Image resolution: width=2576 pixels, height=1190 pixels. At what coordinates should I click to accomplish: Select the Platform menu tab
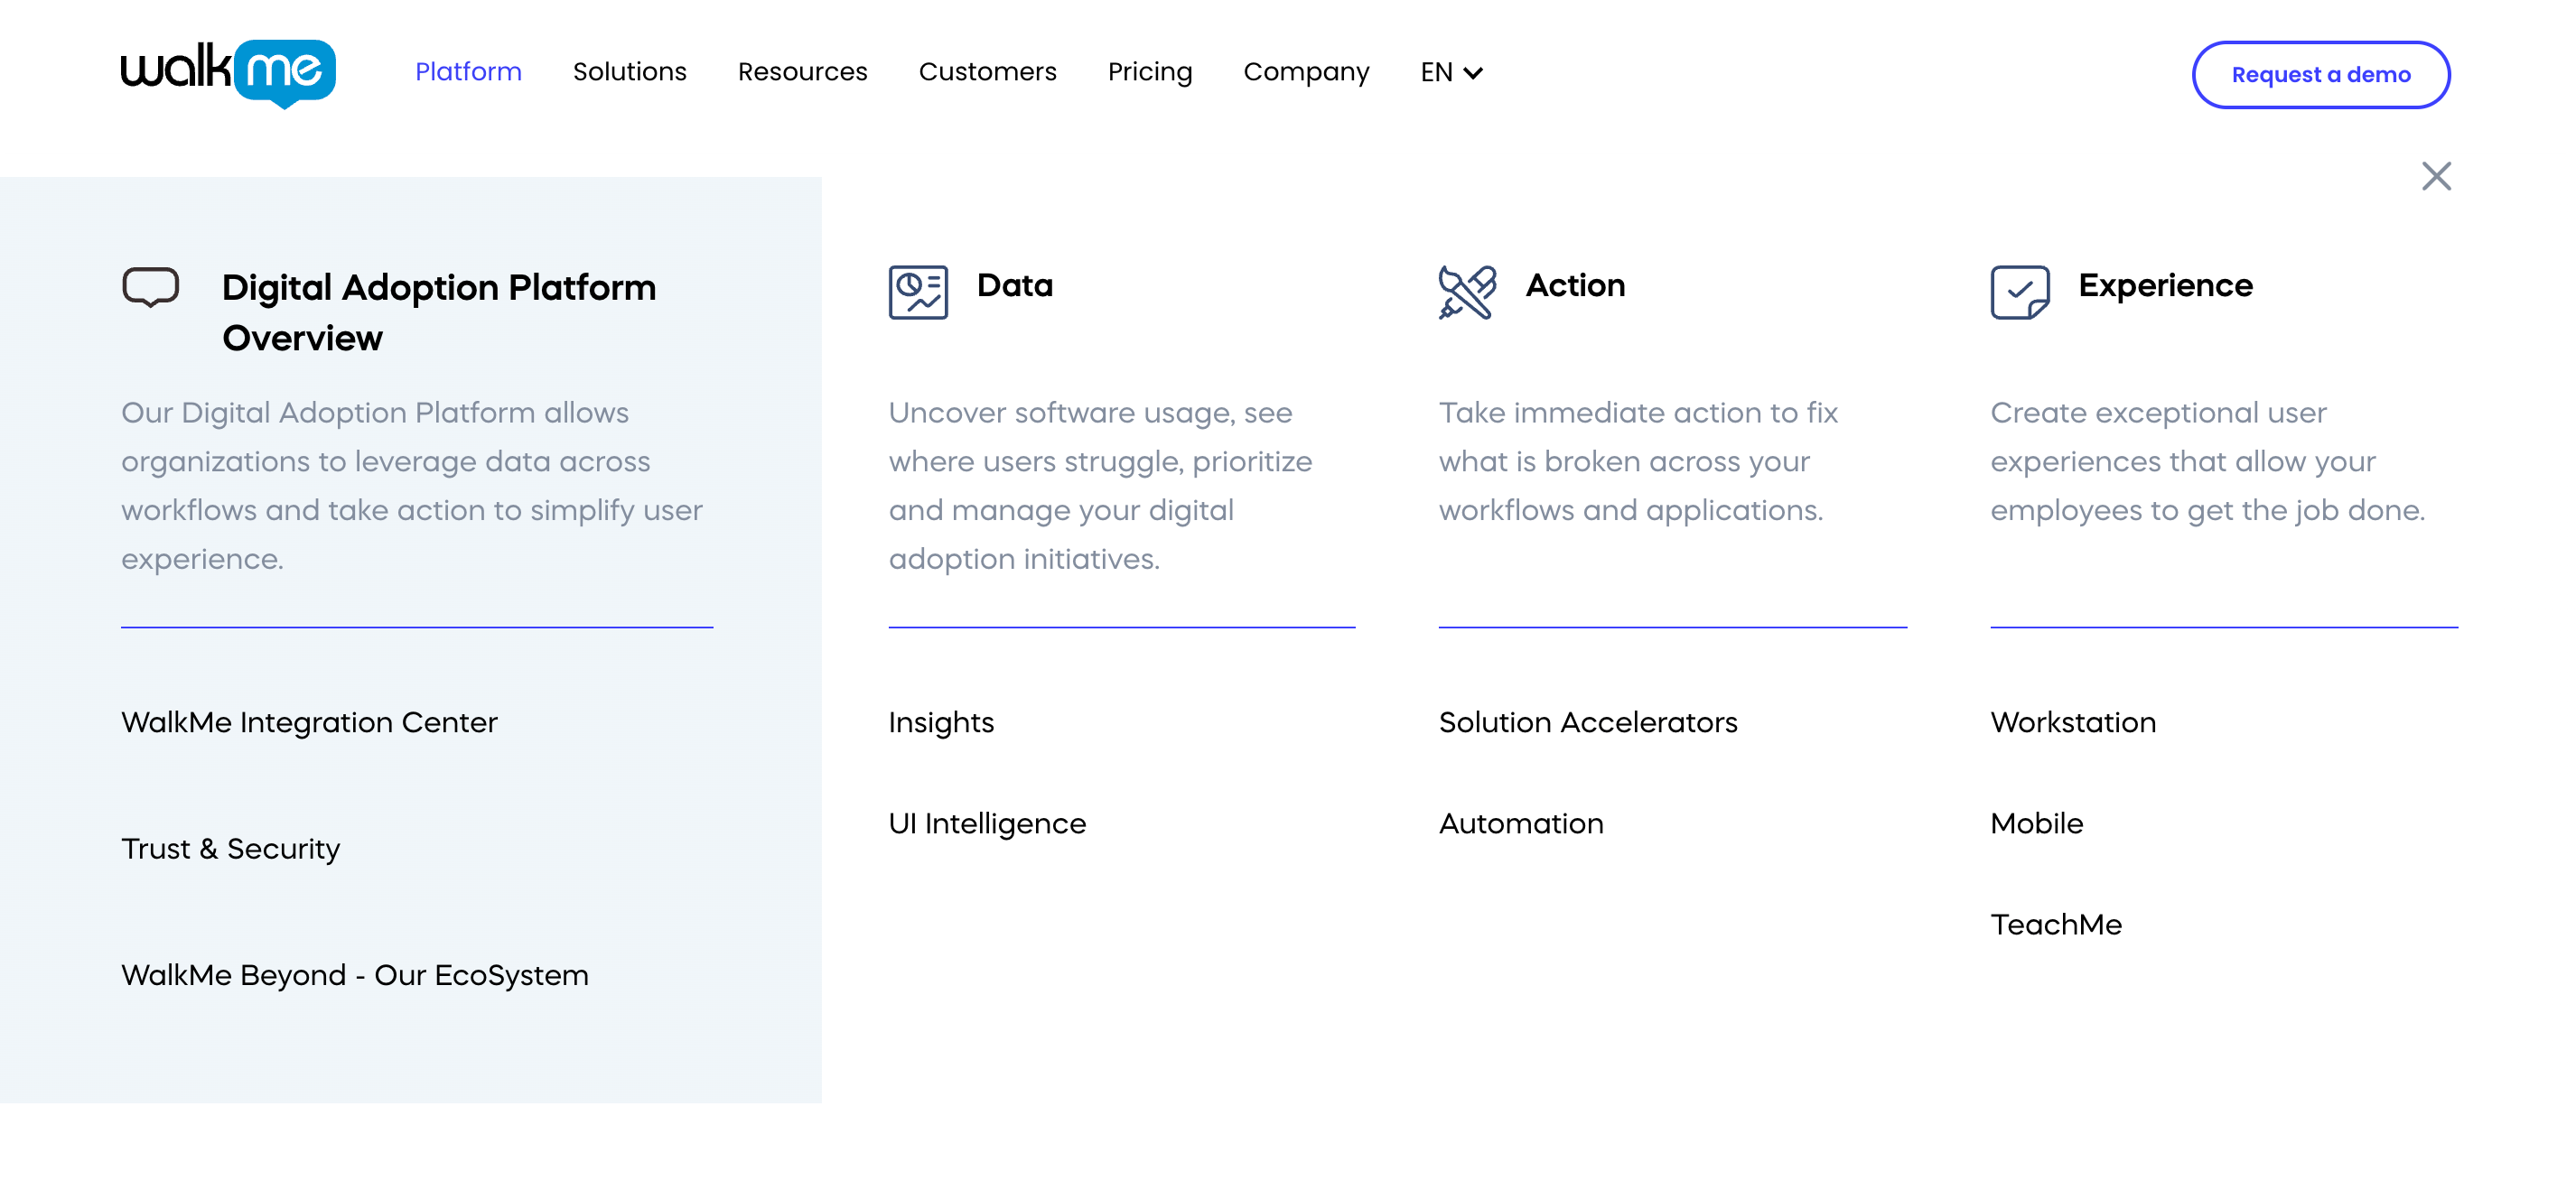[x=468, y=70]
